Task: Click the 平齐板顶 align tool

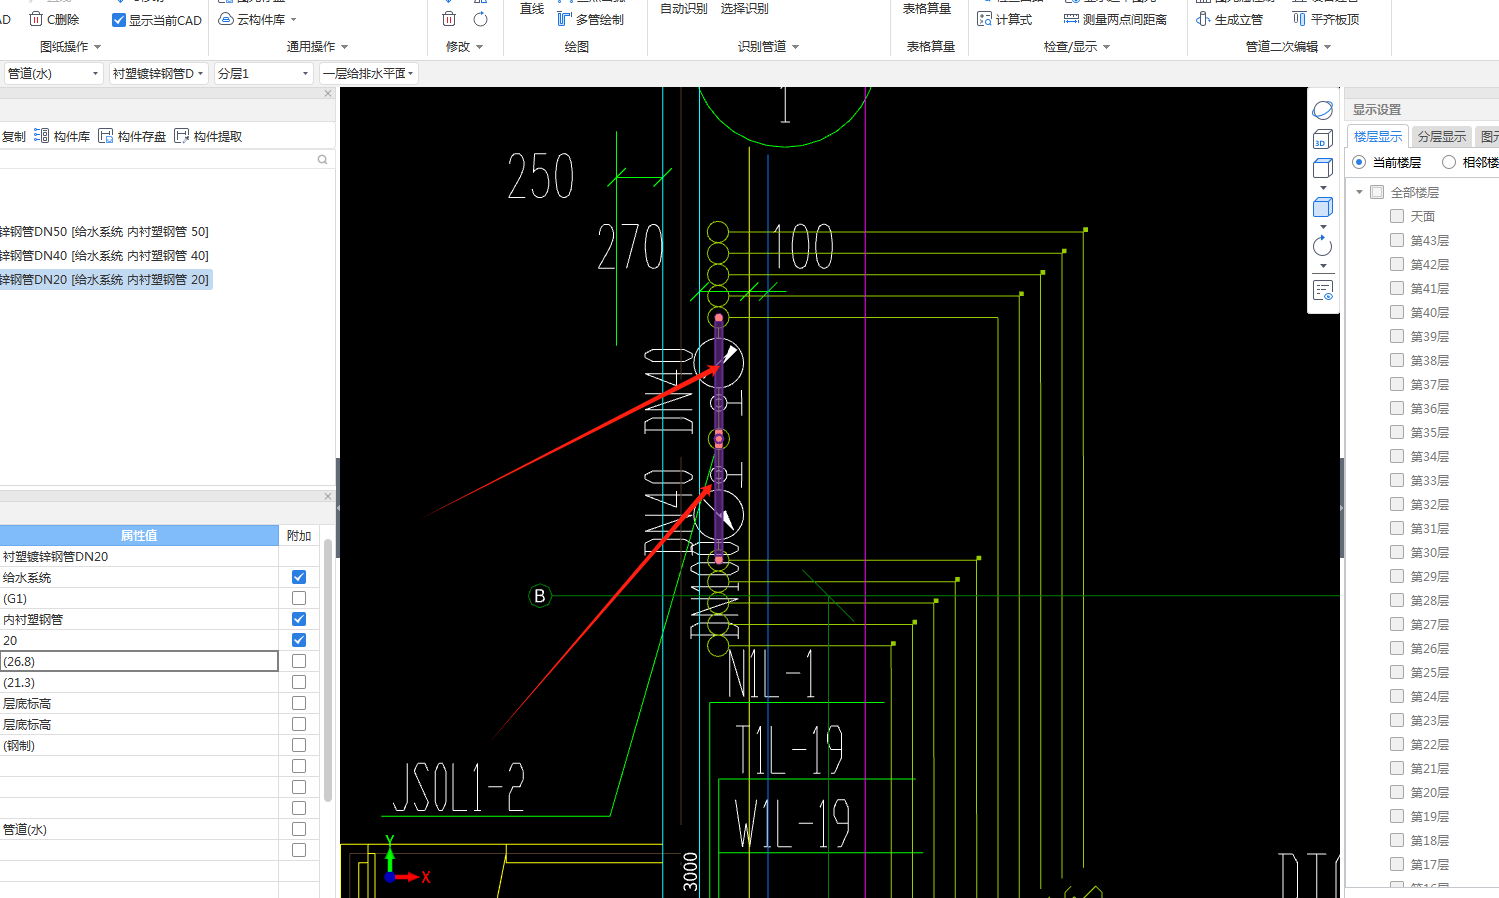Action: 1325,19
